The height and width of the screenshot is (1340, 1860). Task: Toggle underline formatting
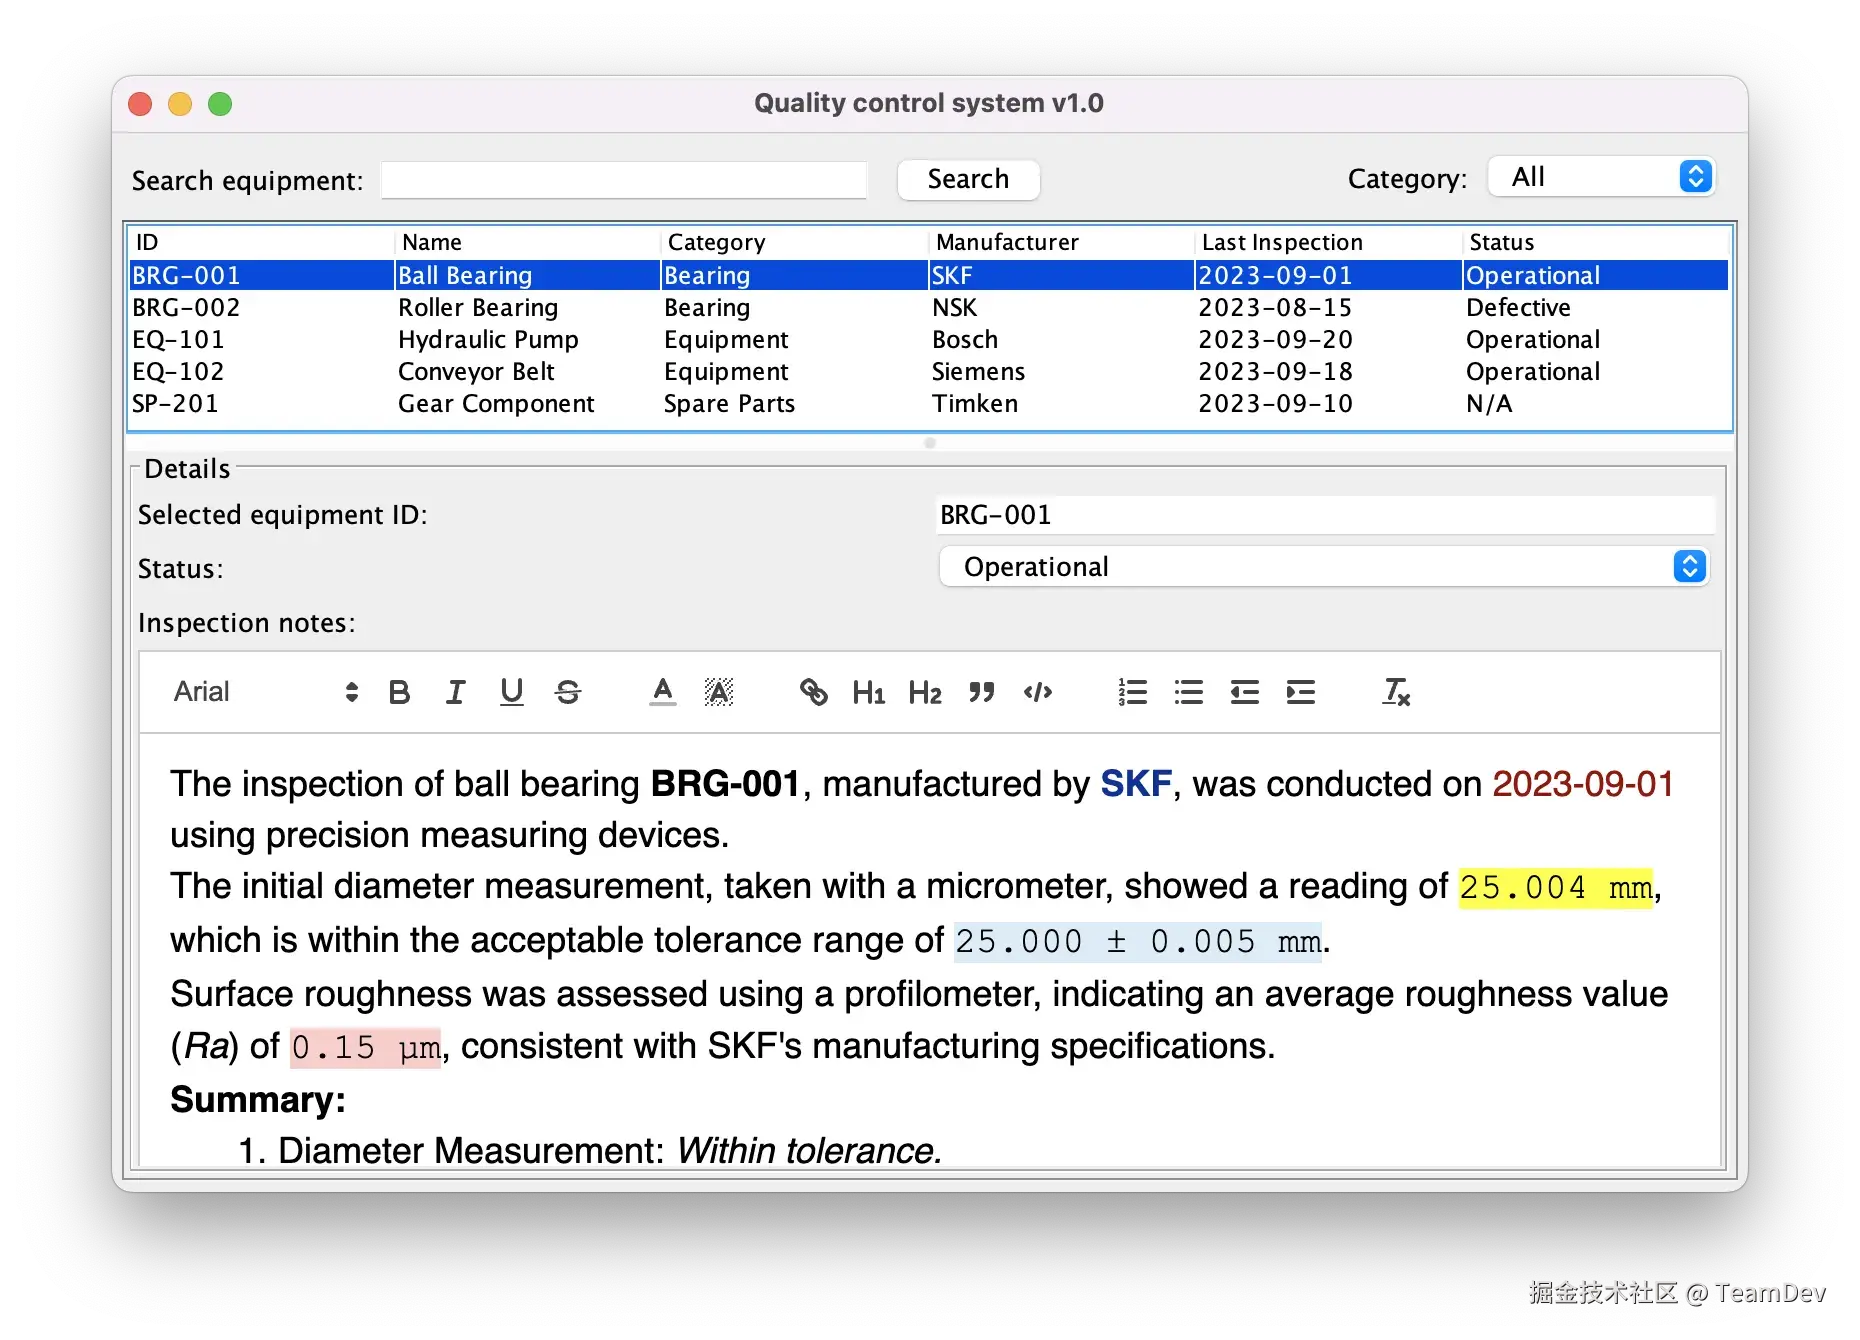tap(512, 692)
